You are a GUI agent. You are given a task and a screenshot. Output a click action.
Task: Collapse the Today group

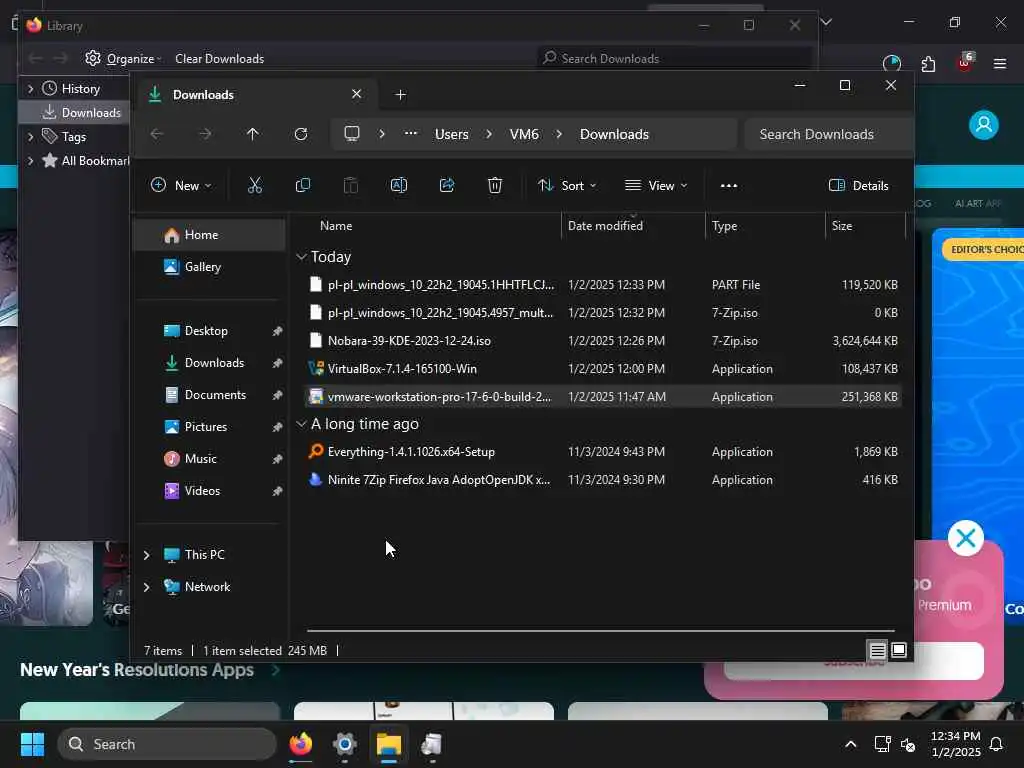tap(301, 257)
